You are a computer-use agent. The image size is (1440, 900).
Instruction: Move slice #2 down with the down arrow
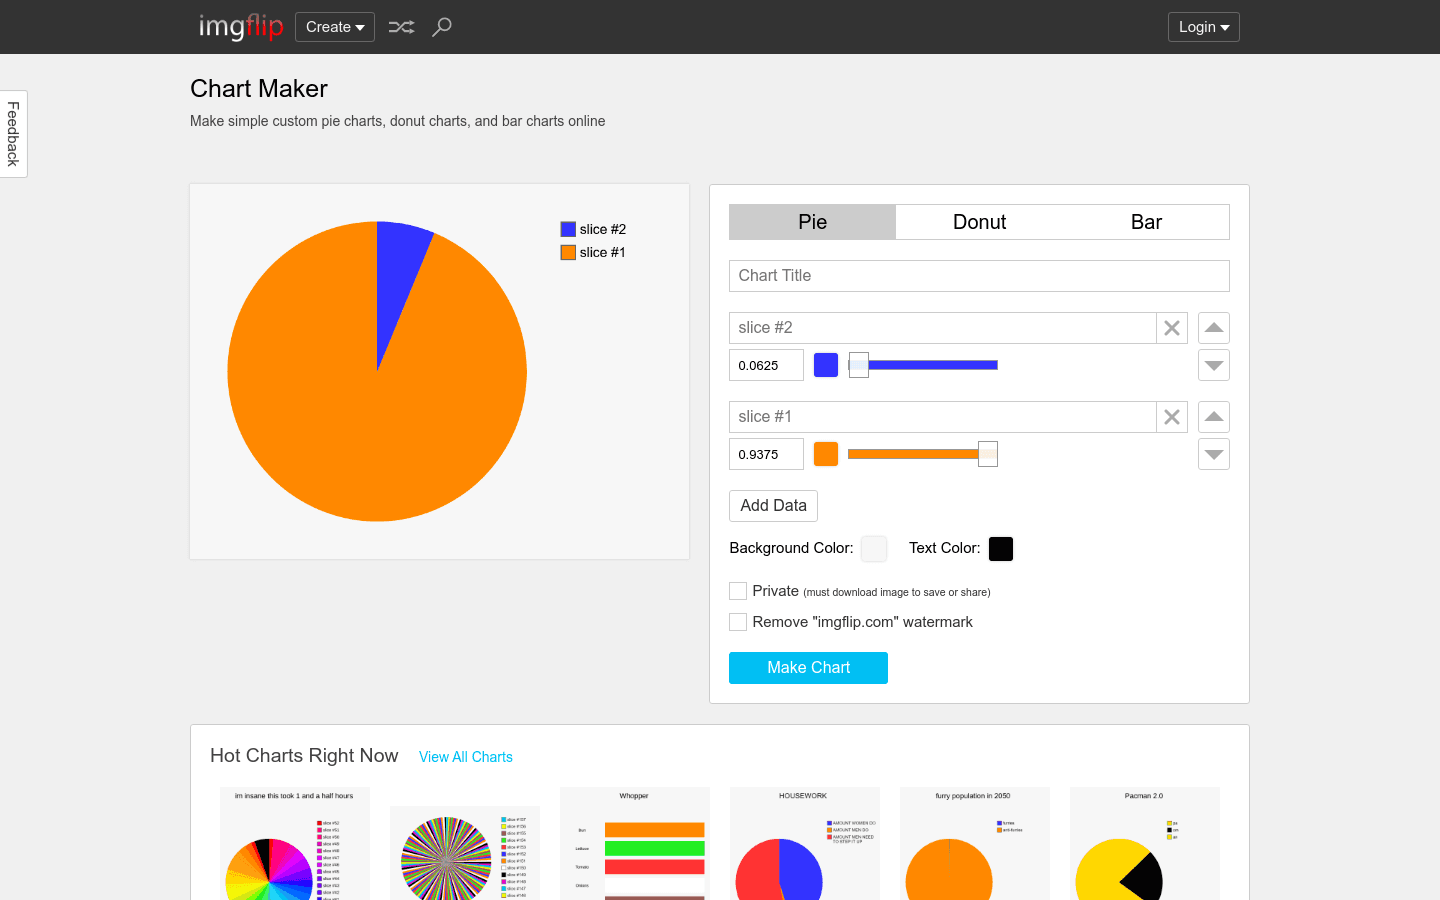coord(1213,365)
